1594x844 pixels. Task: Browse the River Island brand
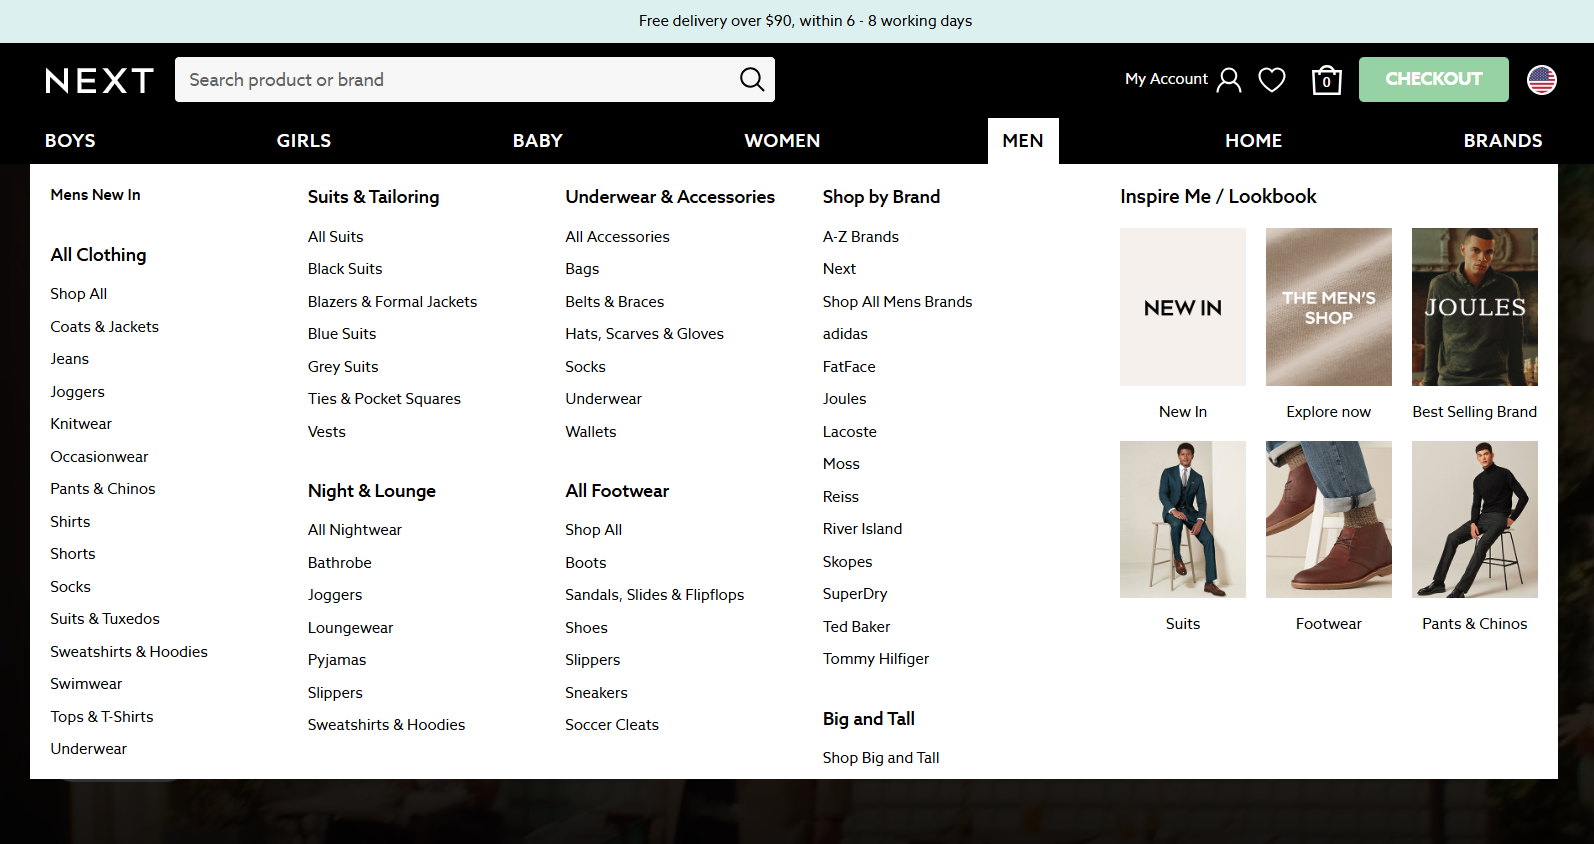[x=862, y=529]
